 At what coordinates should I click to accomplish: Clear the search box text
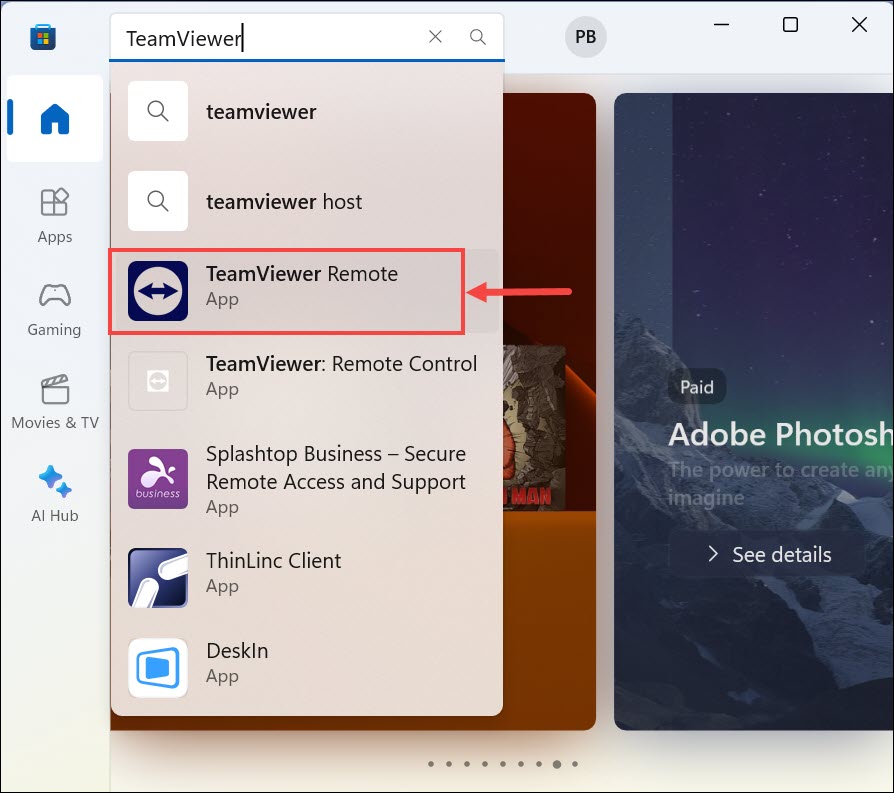click(435, 37)
